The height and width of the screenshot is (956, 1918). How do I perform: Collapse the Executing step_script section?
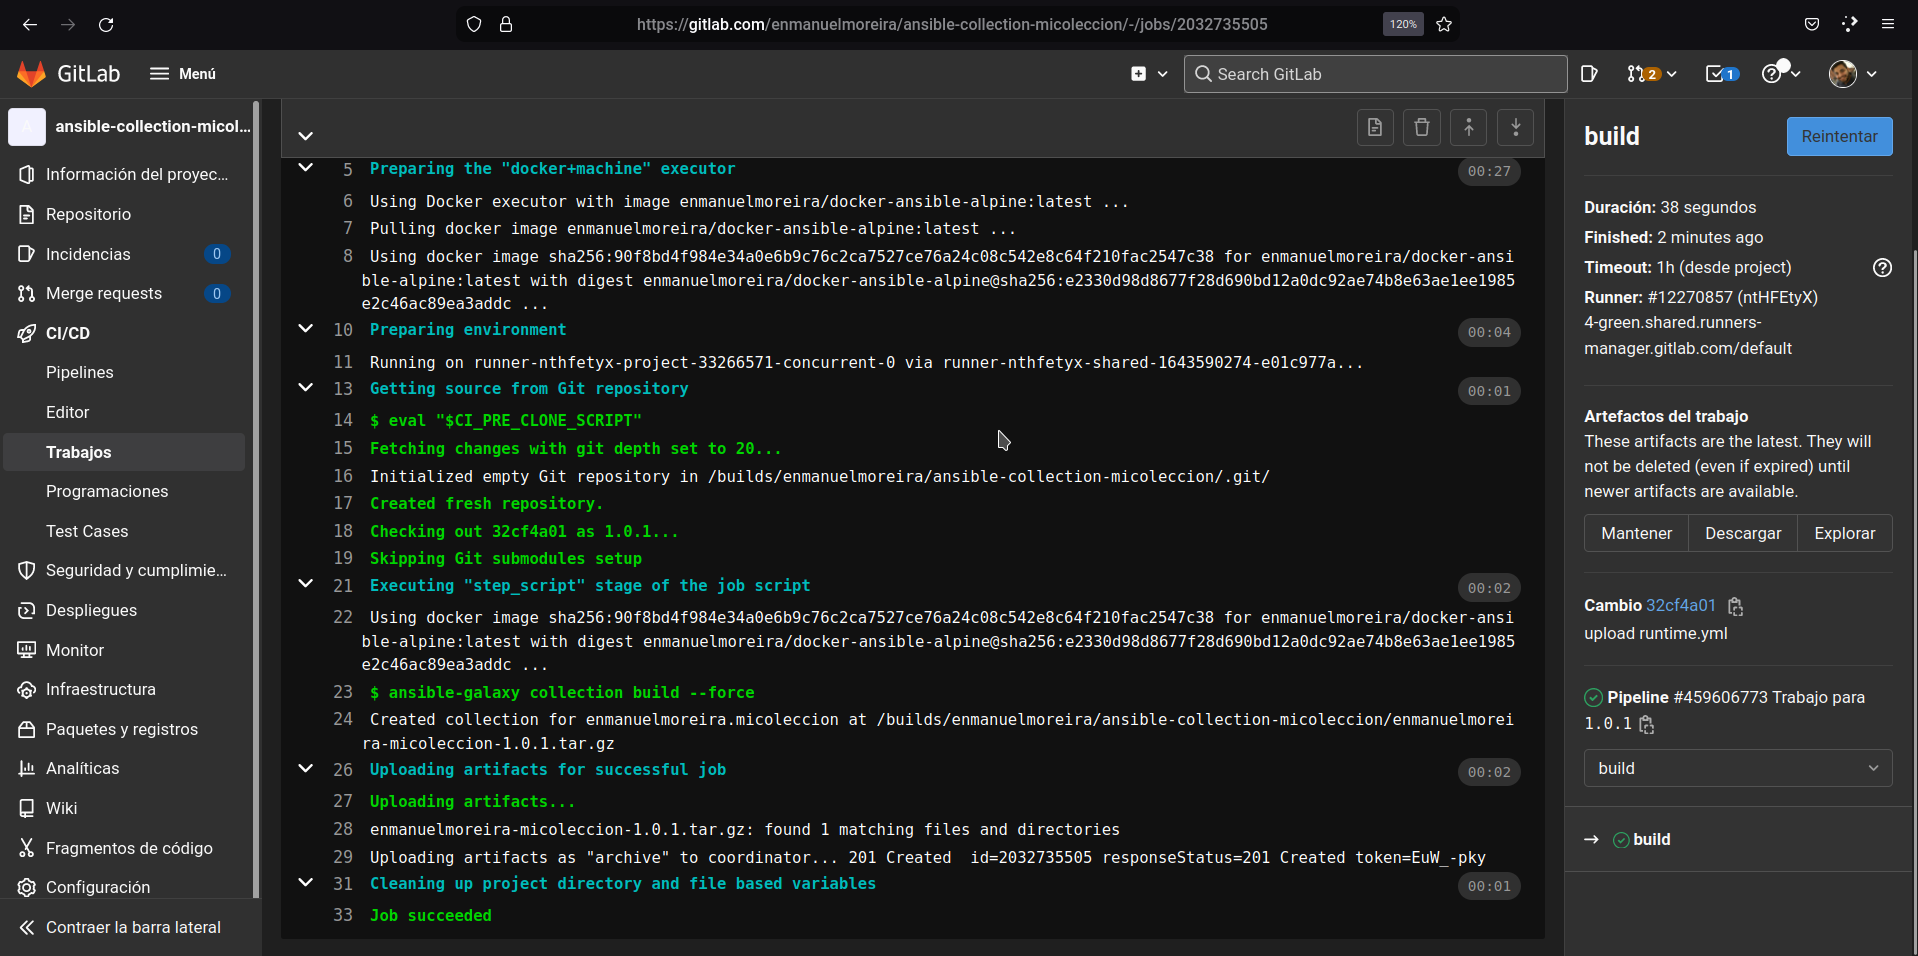(306, 585)
